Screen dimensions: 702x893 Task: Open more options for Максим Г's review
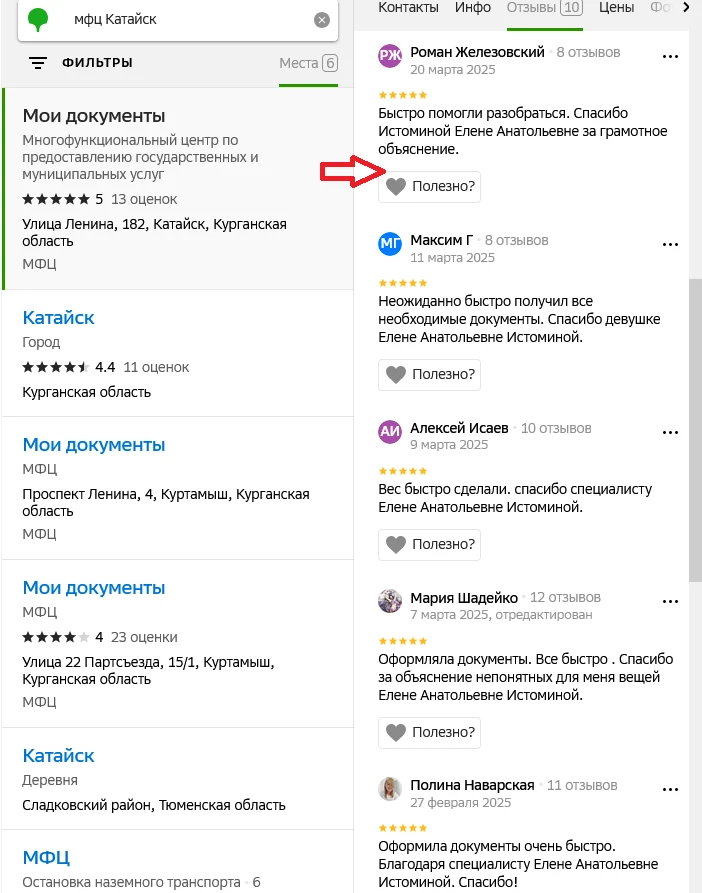pyautogui.click(x=670, y=241)
